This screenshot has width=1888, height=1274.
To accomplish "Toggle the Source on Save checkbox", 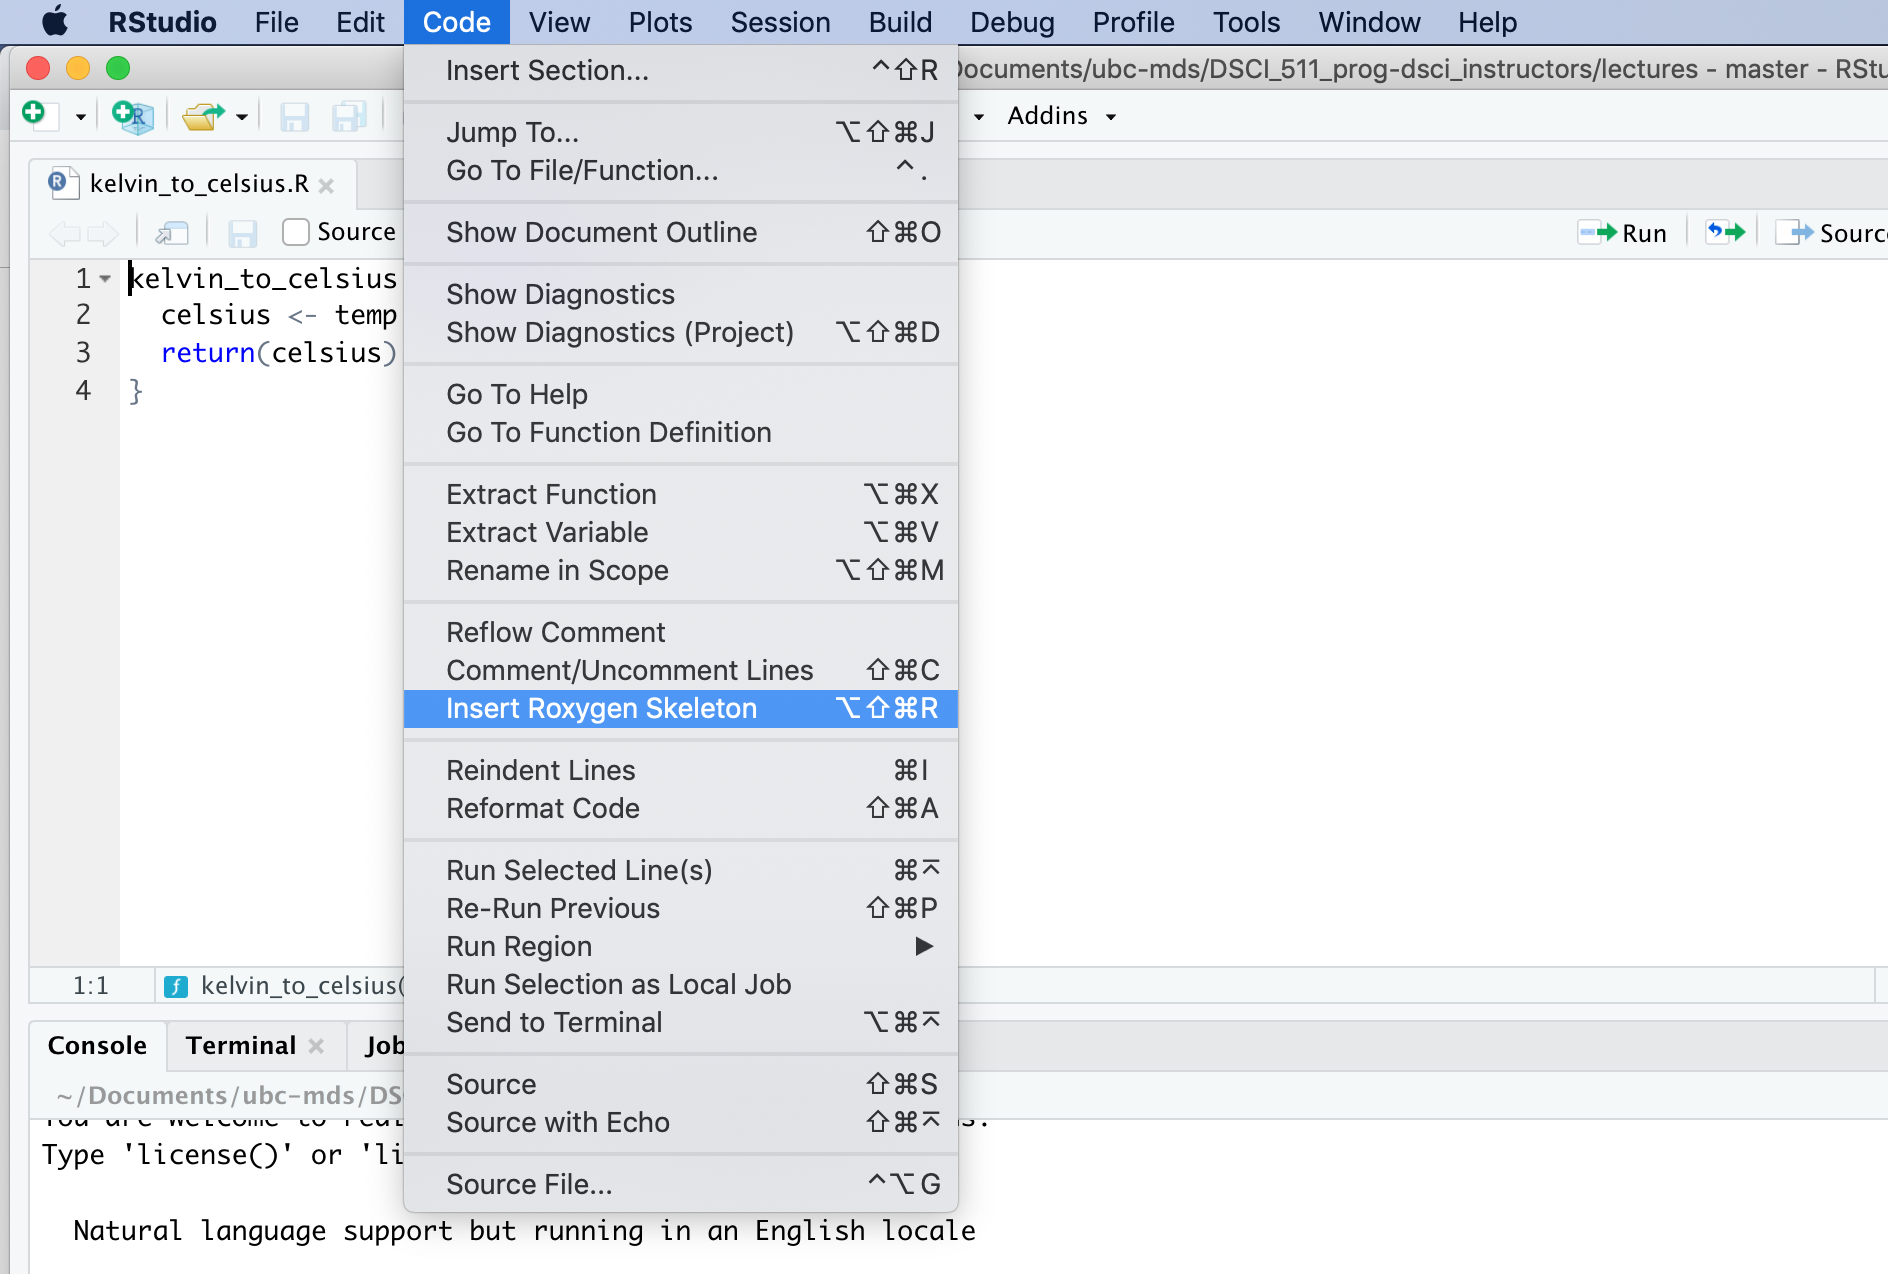I will point(295,232).
